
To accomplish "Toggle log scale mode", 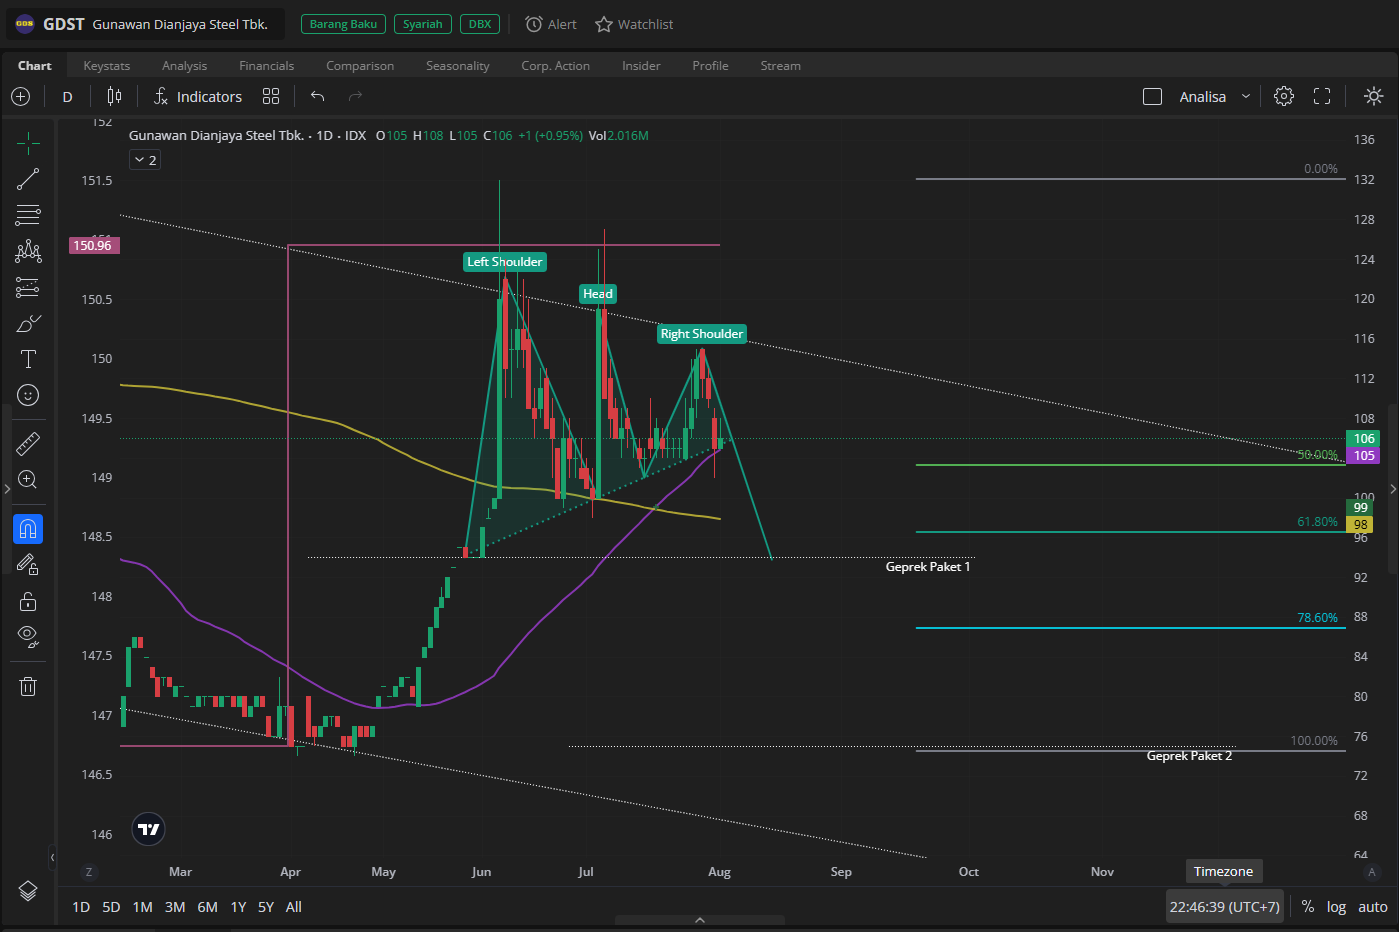I will click(x=1337, y=907).
